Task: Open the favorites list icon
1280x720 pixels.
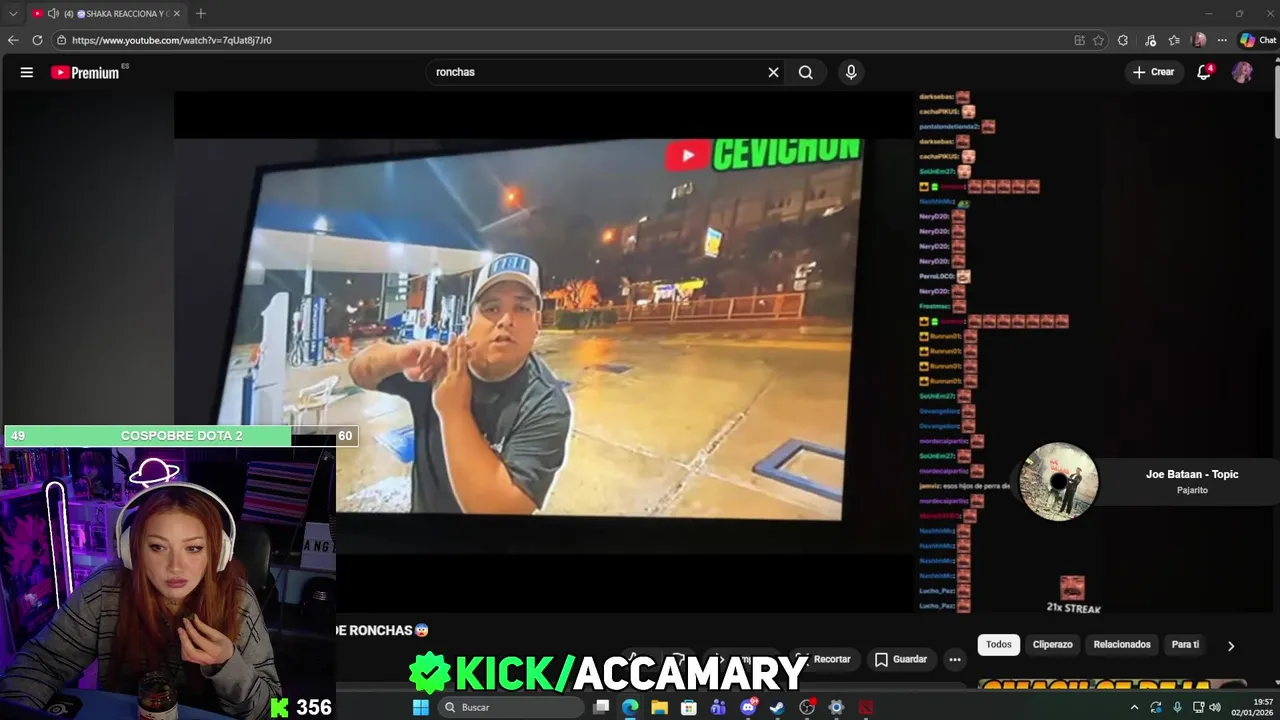Action: [x=1174, y=40]
